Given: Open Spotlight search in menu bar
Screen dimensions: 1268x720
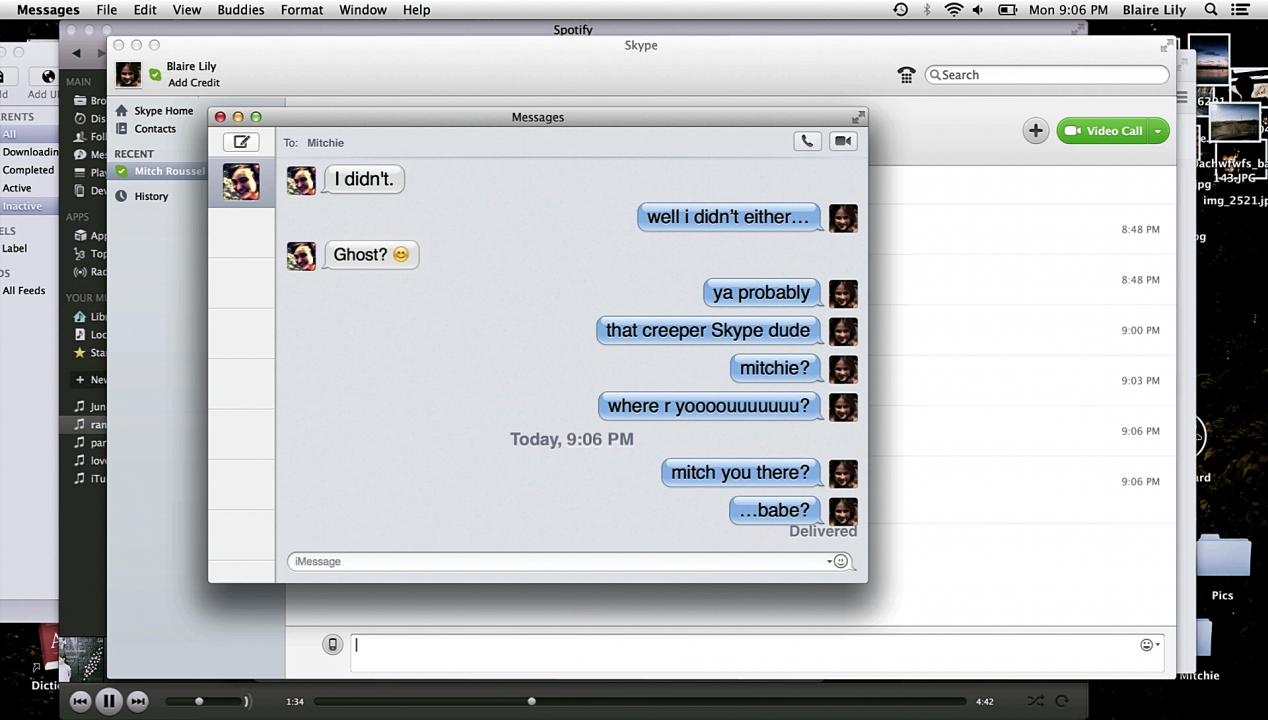Looking at the screenshot, I should pos(1211,10).
